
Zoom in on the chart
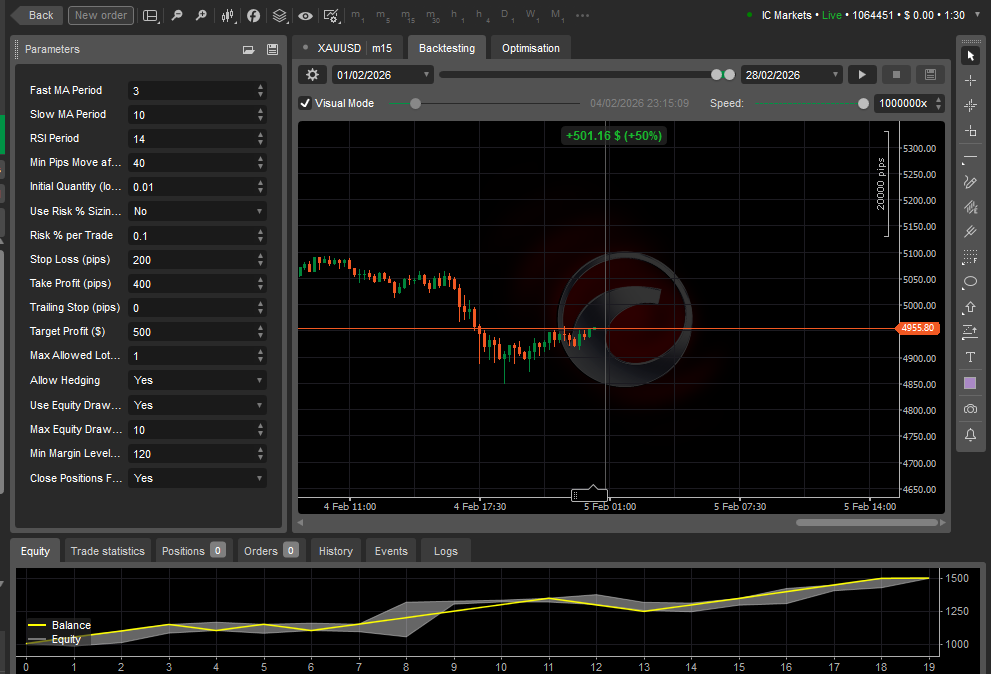click(200, 15)
